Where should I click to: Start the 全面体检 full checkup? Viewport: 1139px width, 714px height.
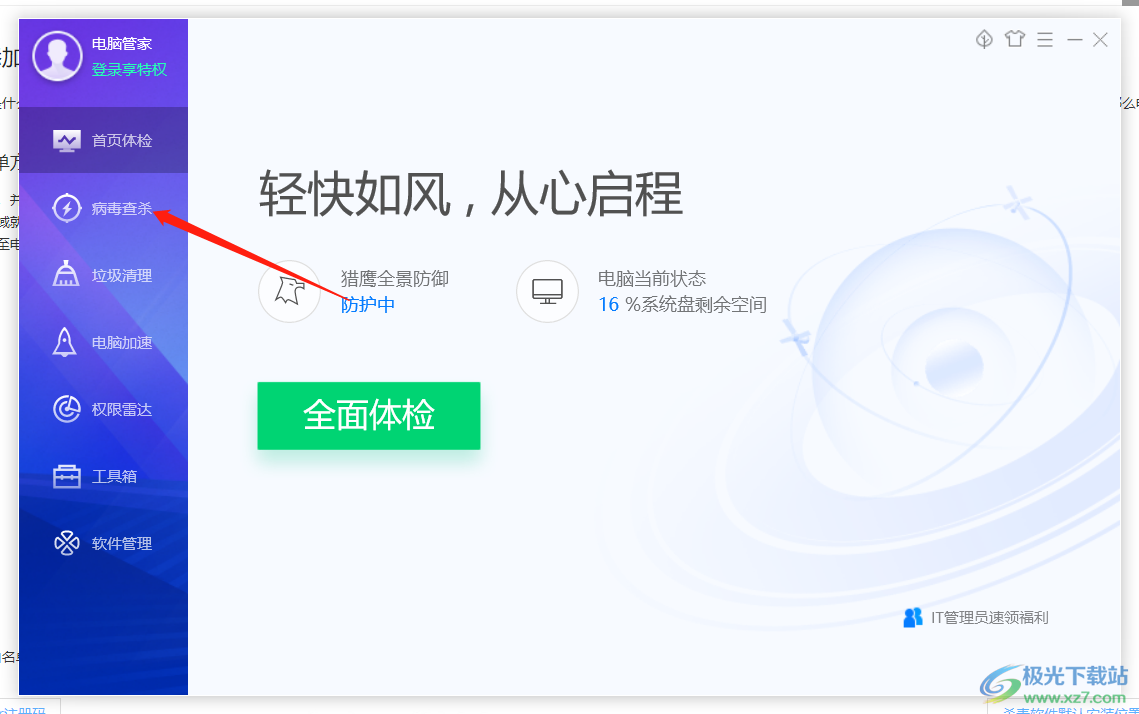pos(369,415)
